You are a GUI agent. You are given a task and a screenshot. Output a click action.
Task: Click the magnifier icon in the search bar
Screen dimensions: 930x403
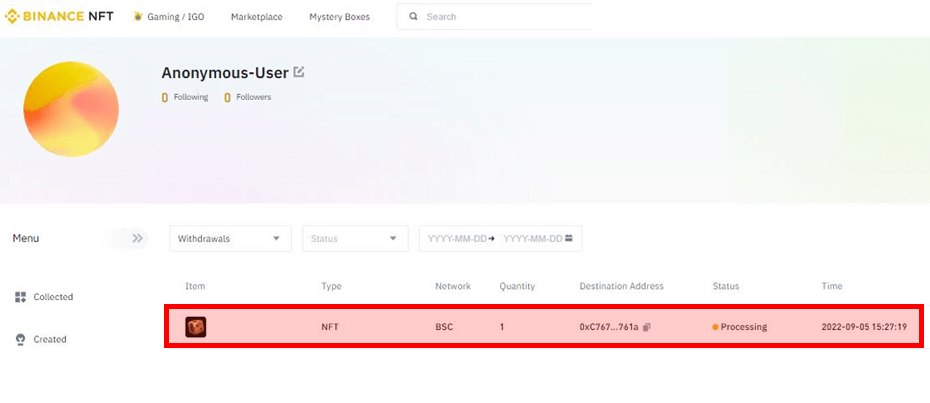412,17
